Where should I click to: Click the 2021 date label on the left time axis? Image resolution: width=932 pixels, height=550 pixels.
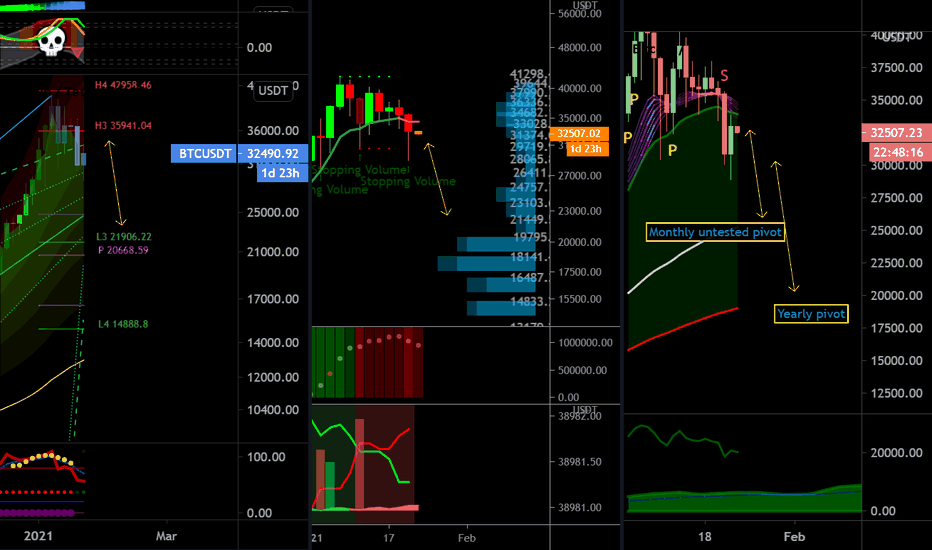[38, 536]
